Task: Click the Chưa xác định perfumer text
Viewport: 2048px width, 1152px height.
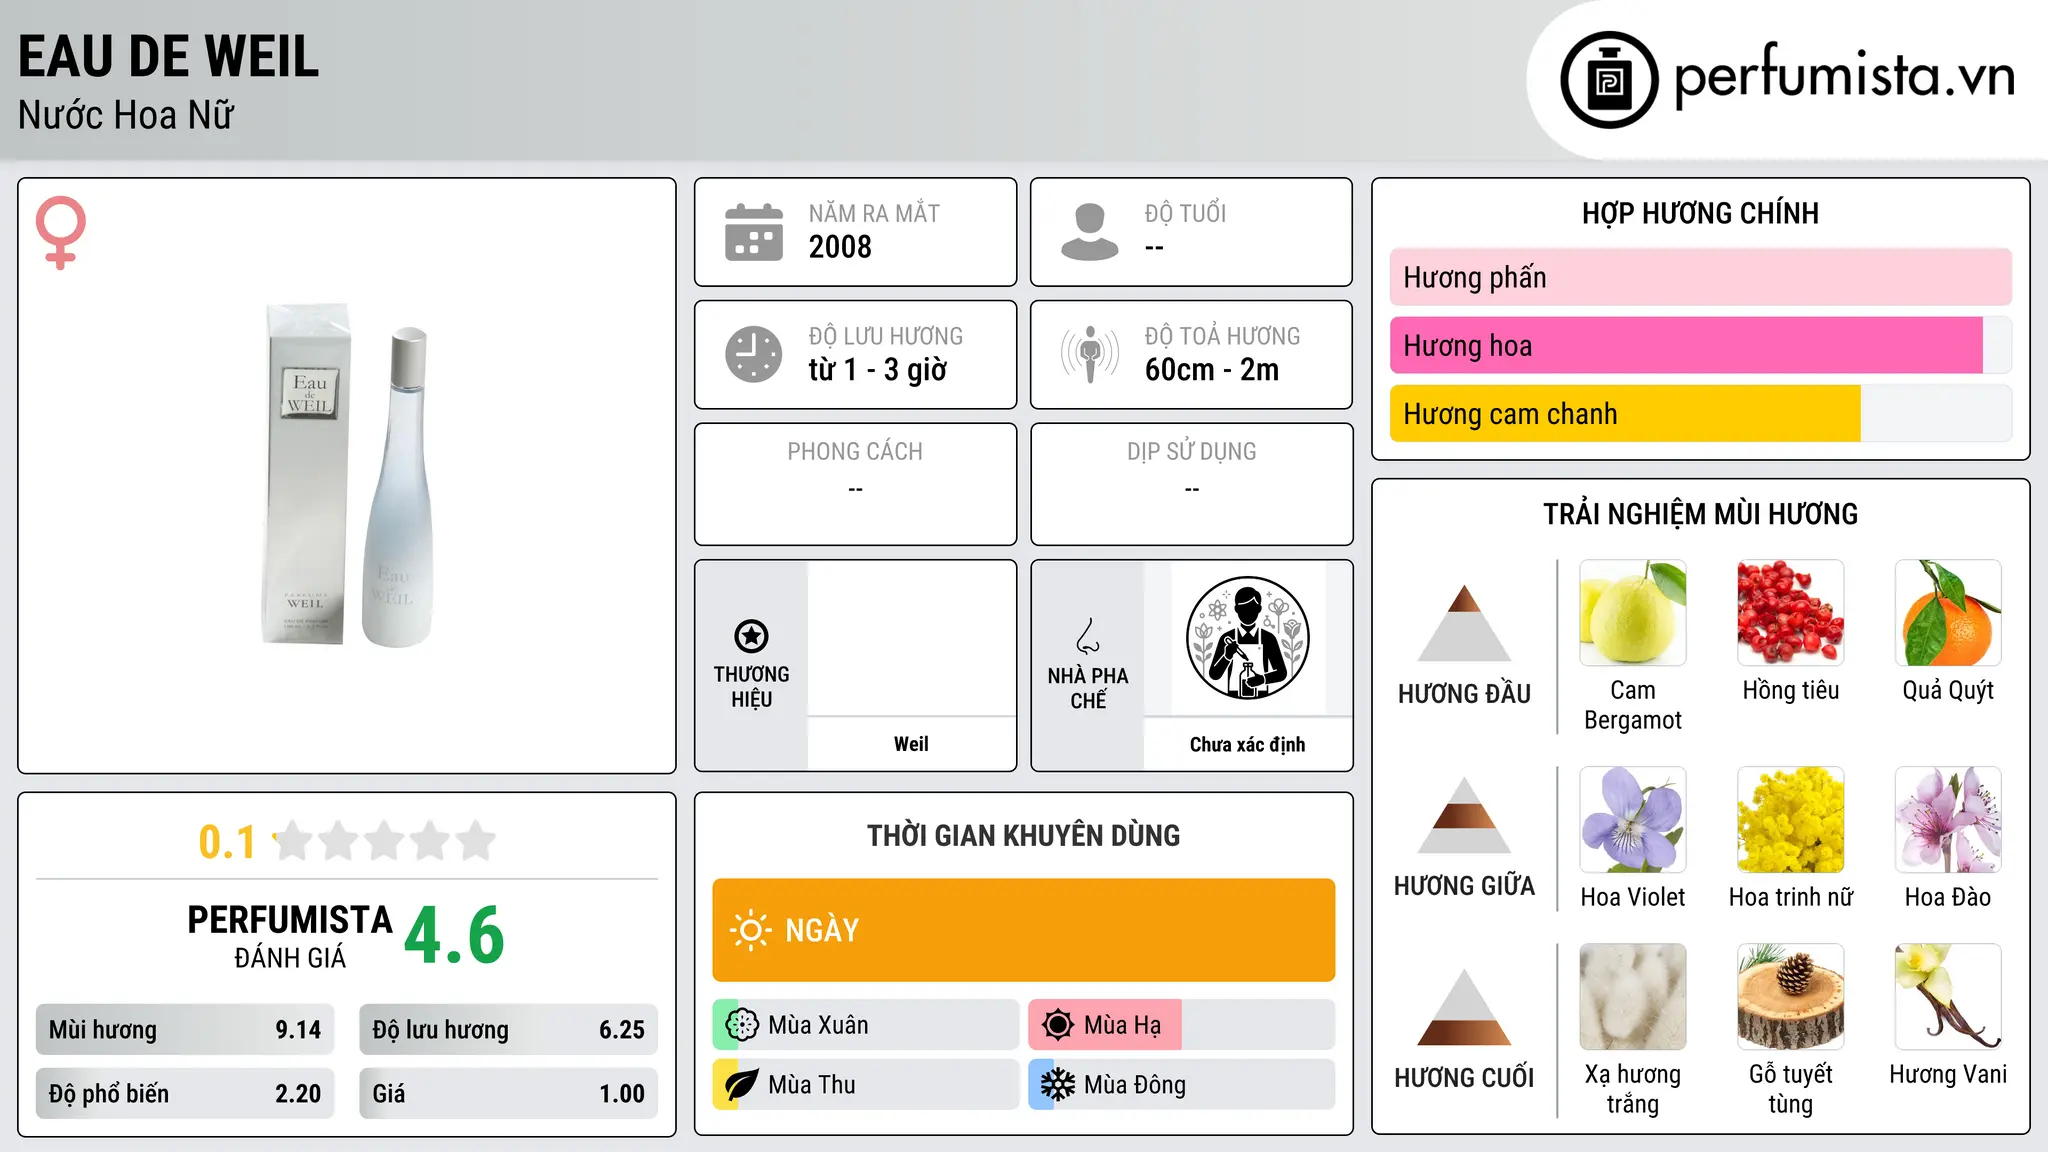Action: [x=1247, y=744]
